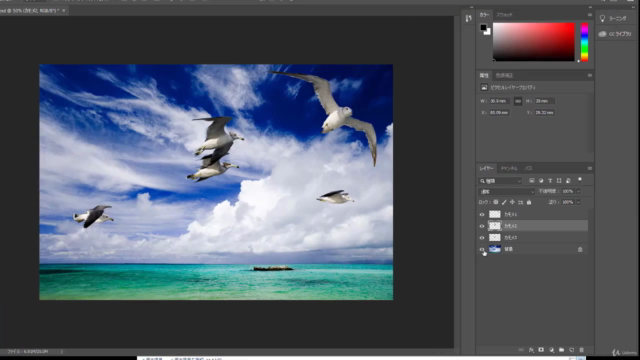Open the opacity slider dropdown arrow
The height and width of the screenshot is (360, 640).
[578, 191]
